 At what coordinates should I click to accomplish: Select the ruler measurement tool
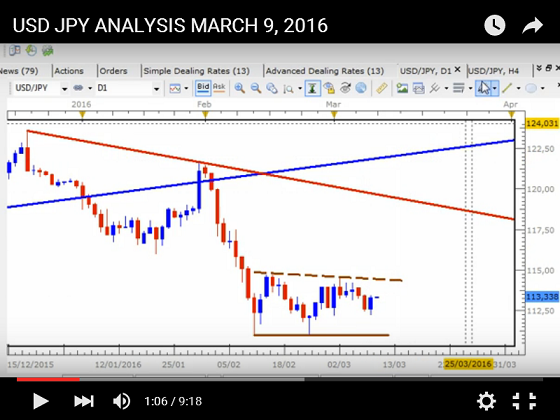tap(381, 88)
